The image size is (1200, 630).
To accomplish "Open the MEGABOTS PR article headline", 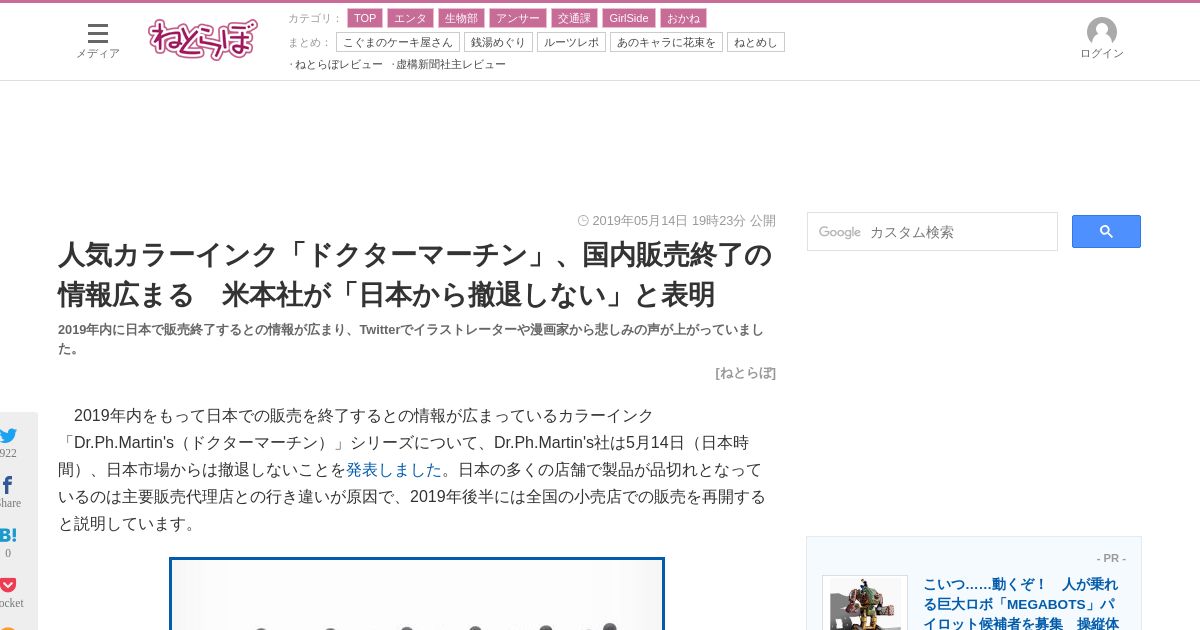I will click(1021, 603).
